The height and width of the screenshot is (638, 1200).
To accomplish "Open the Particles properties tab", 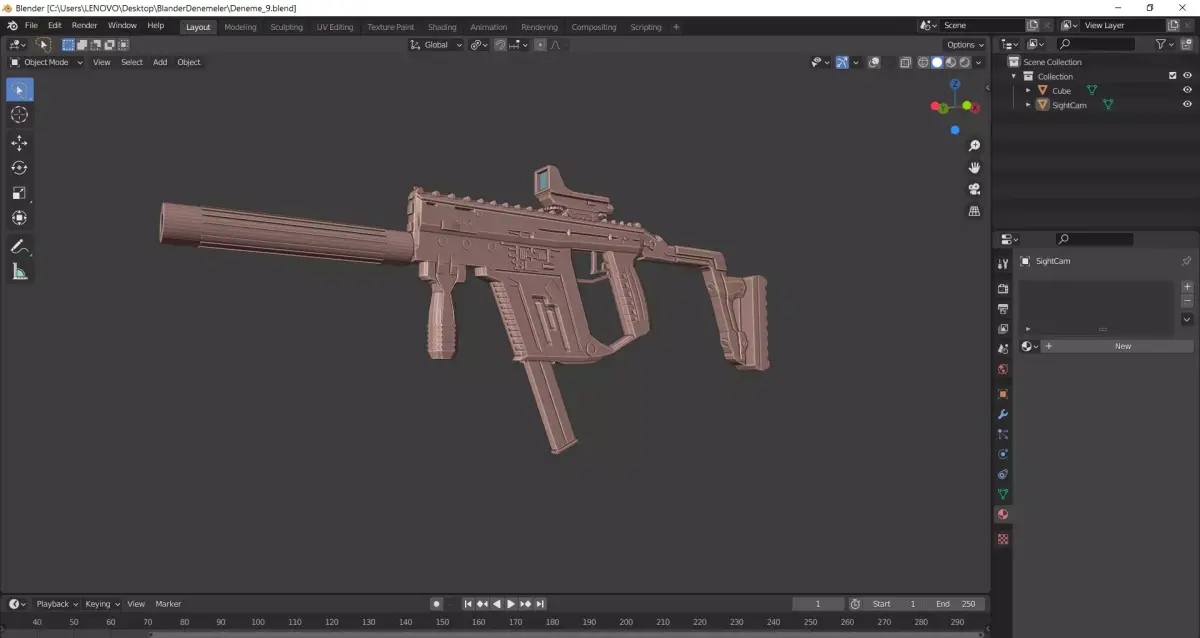I will (x=1003, y=434).
